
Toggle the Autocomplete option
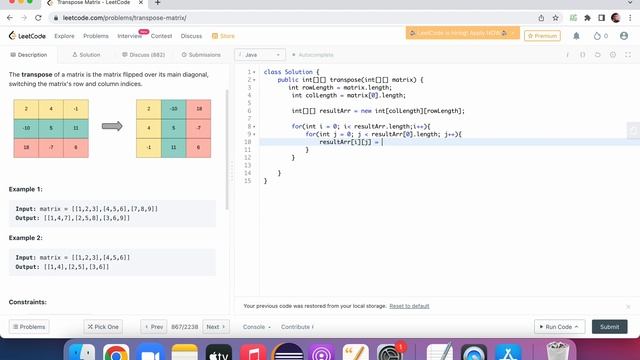[x=313, y=55]
